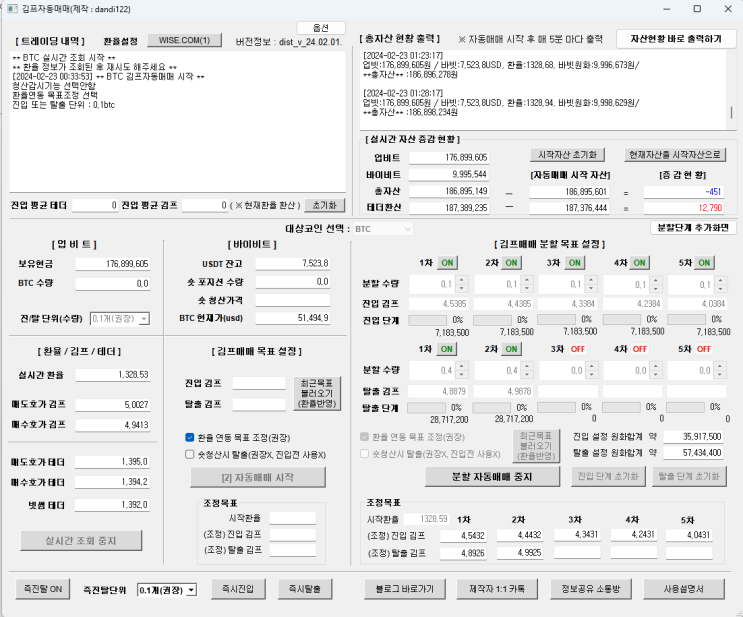Screen dimensions: 743x617
Task: Increase entry 3차 분할 수량 spinner
Action: [591, 280]
